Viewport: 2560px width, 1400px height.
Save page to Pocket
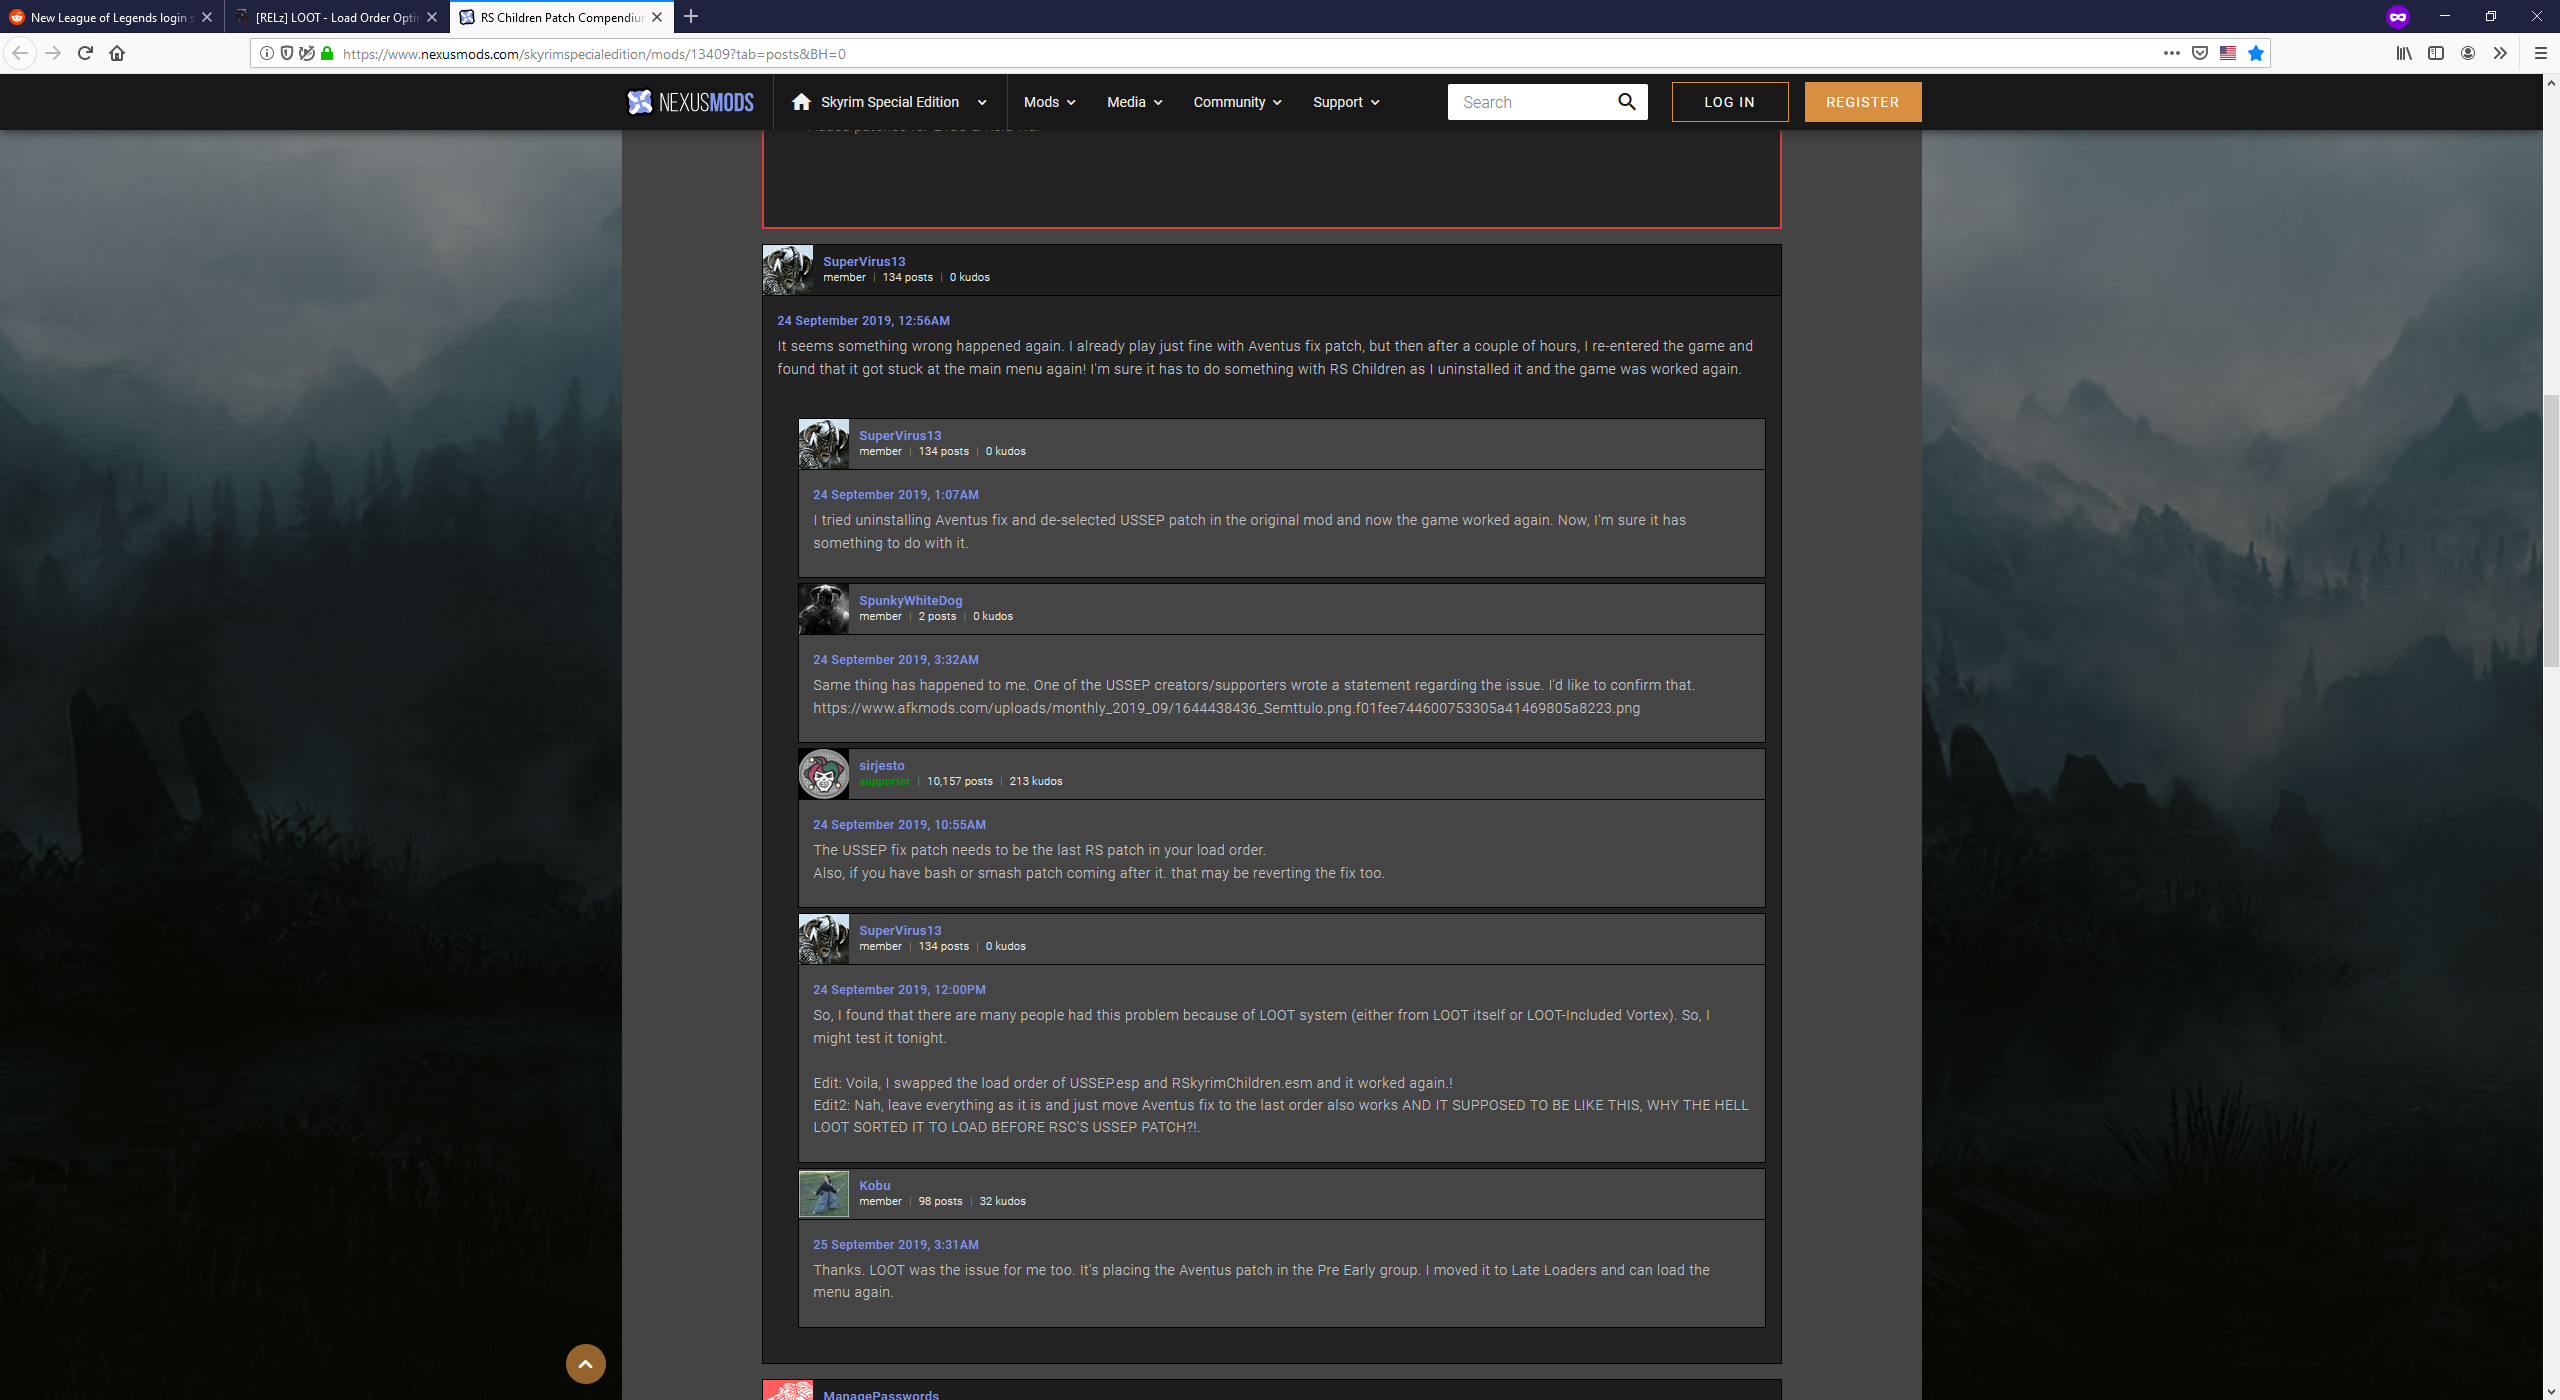pyautogui.click(x=2200, y=53)
